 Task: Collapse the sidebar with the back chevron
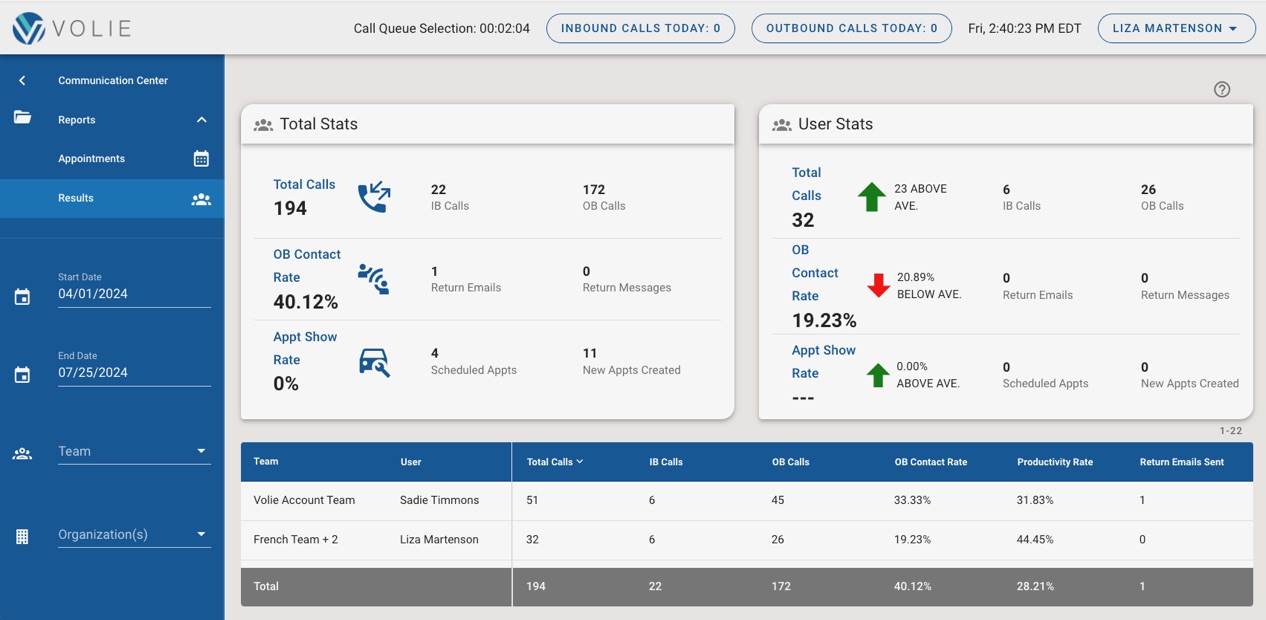(x=20, y=80)
